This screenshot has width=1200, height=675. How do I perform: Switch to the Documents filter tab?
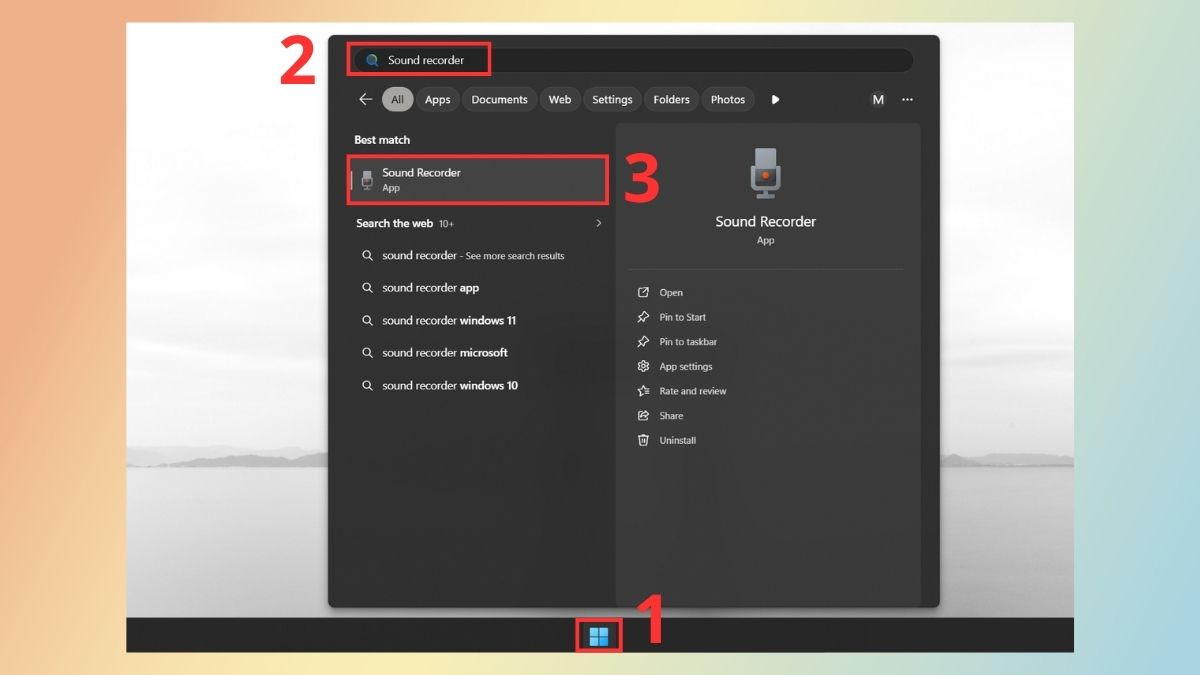pos(499,99)
